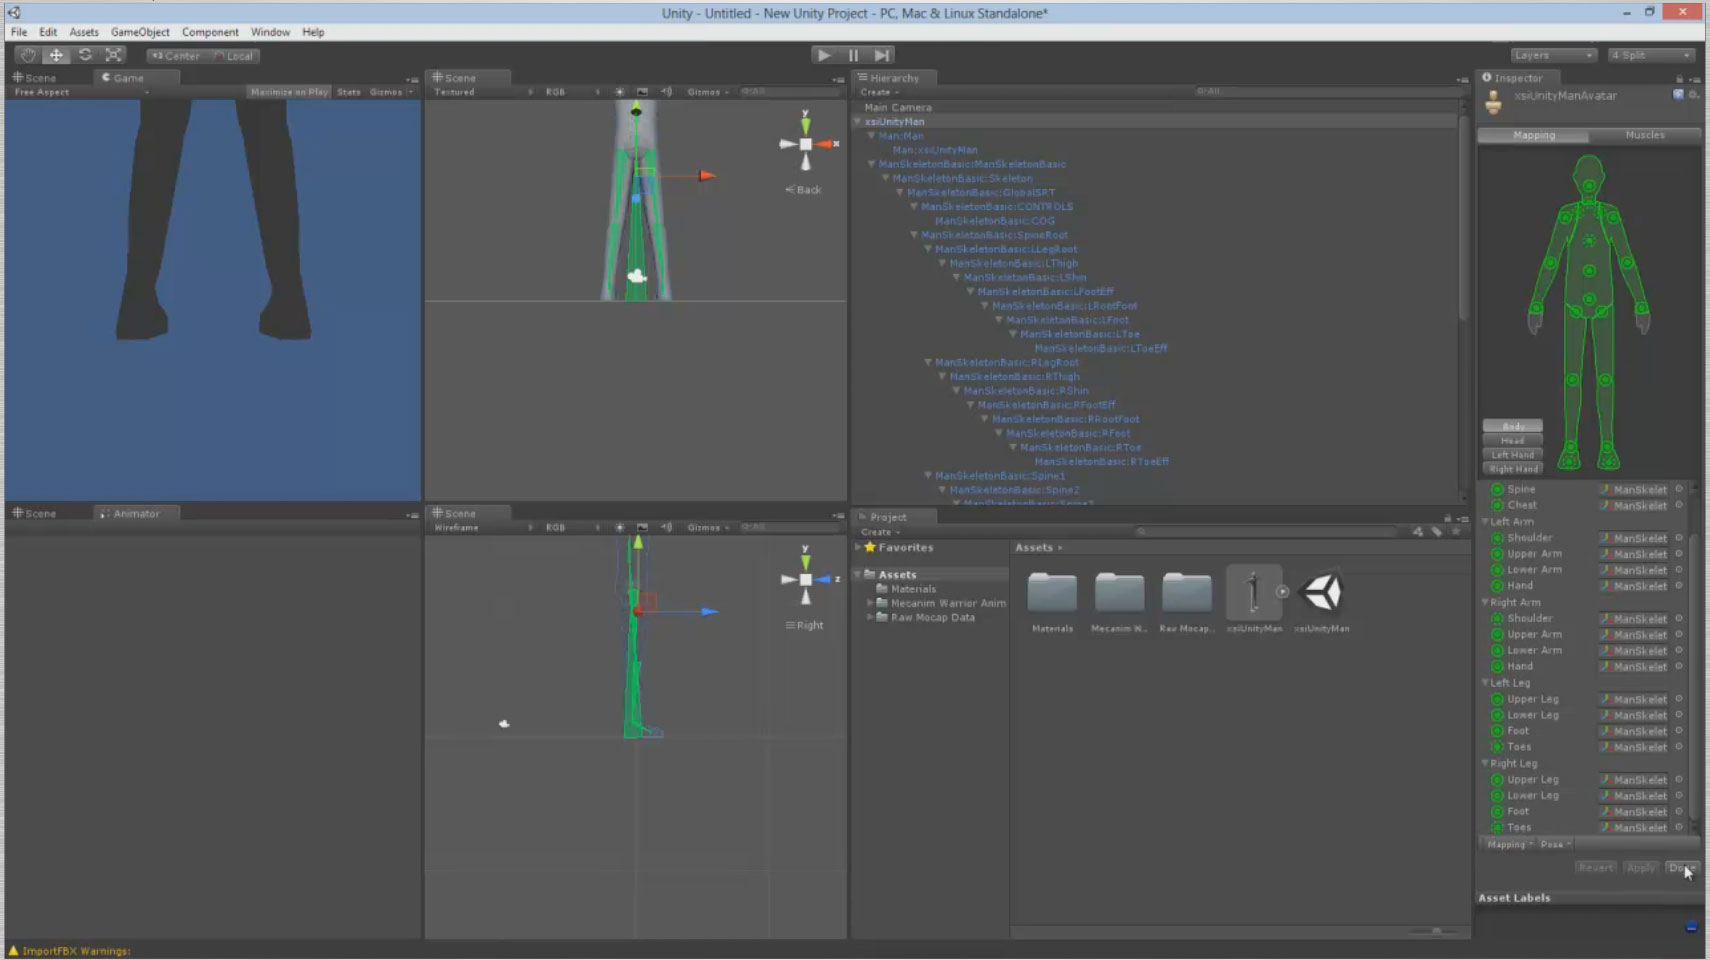Open the Assets menu
1710x960 pixels.
point(84,32)
